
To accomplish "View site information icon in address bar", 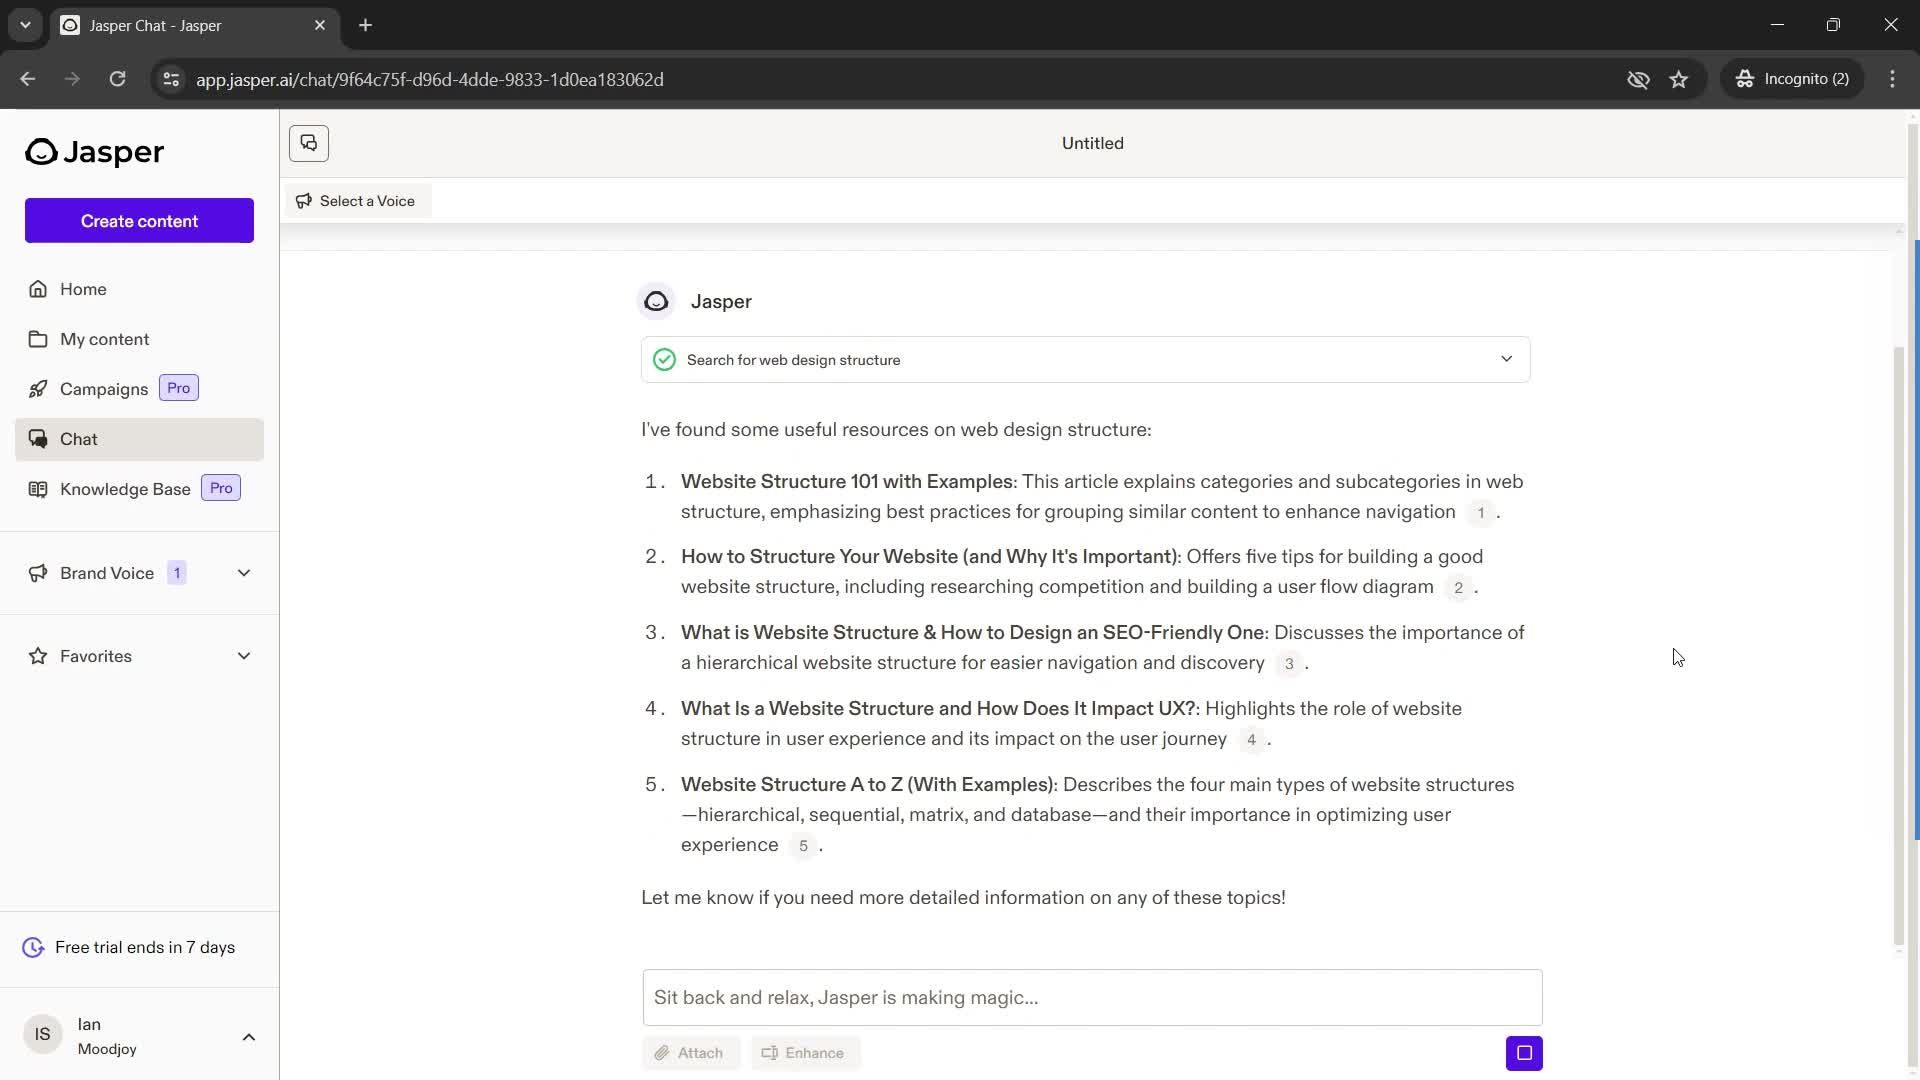I will click(171, 79).
